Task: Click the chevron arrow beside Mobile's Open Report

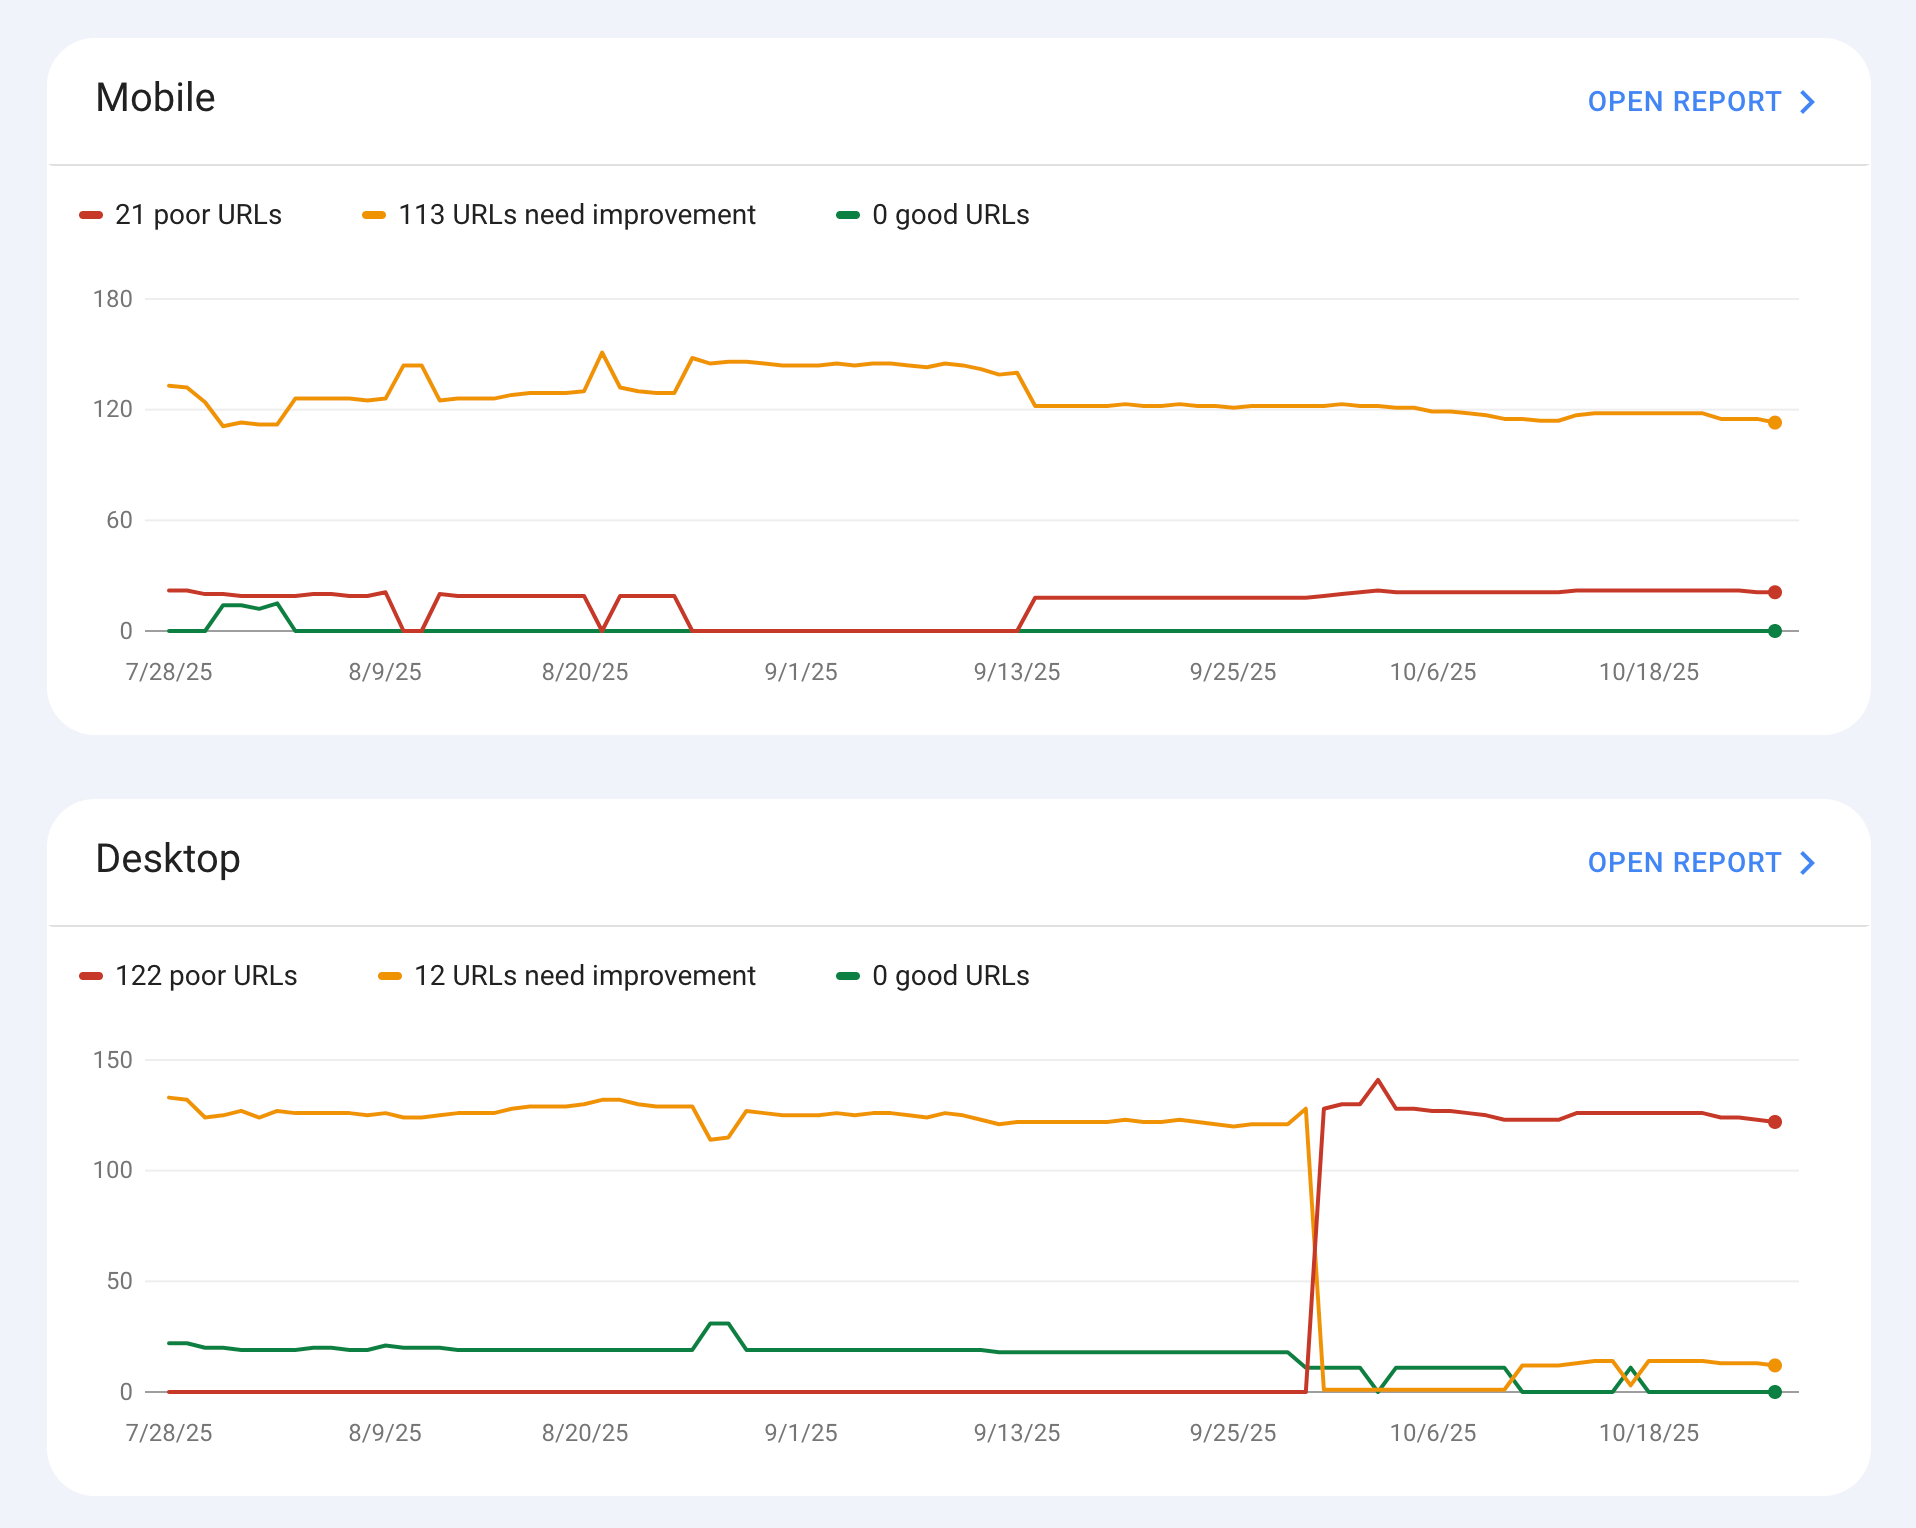Action: tap(1807, 102)
